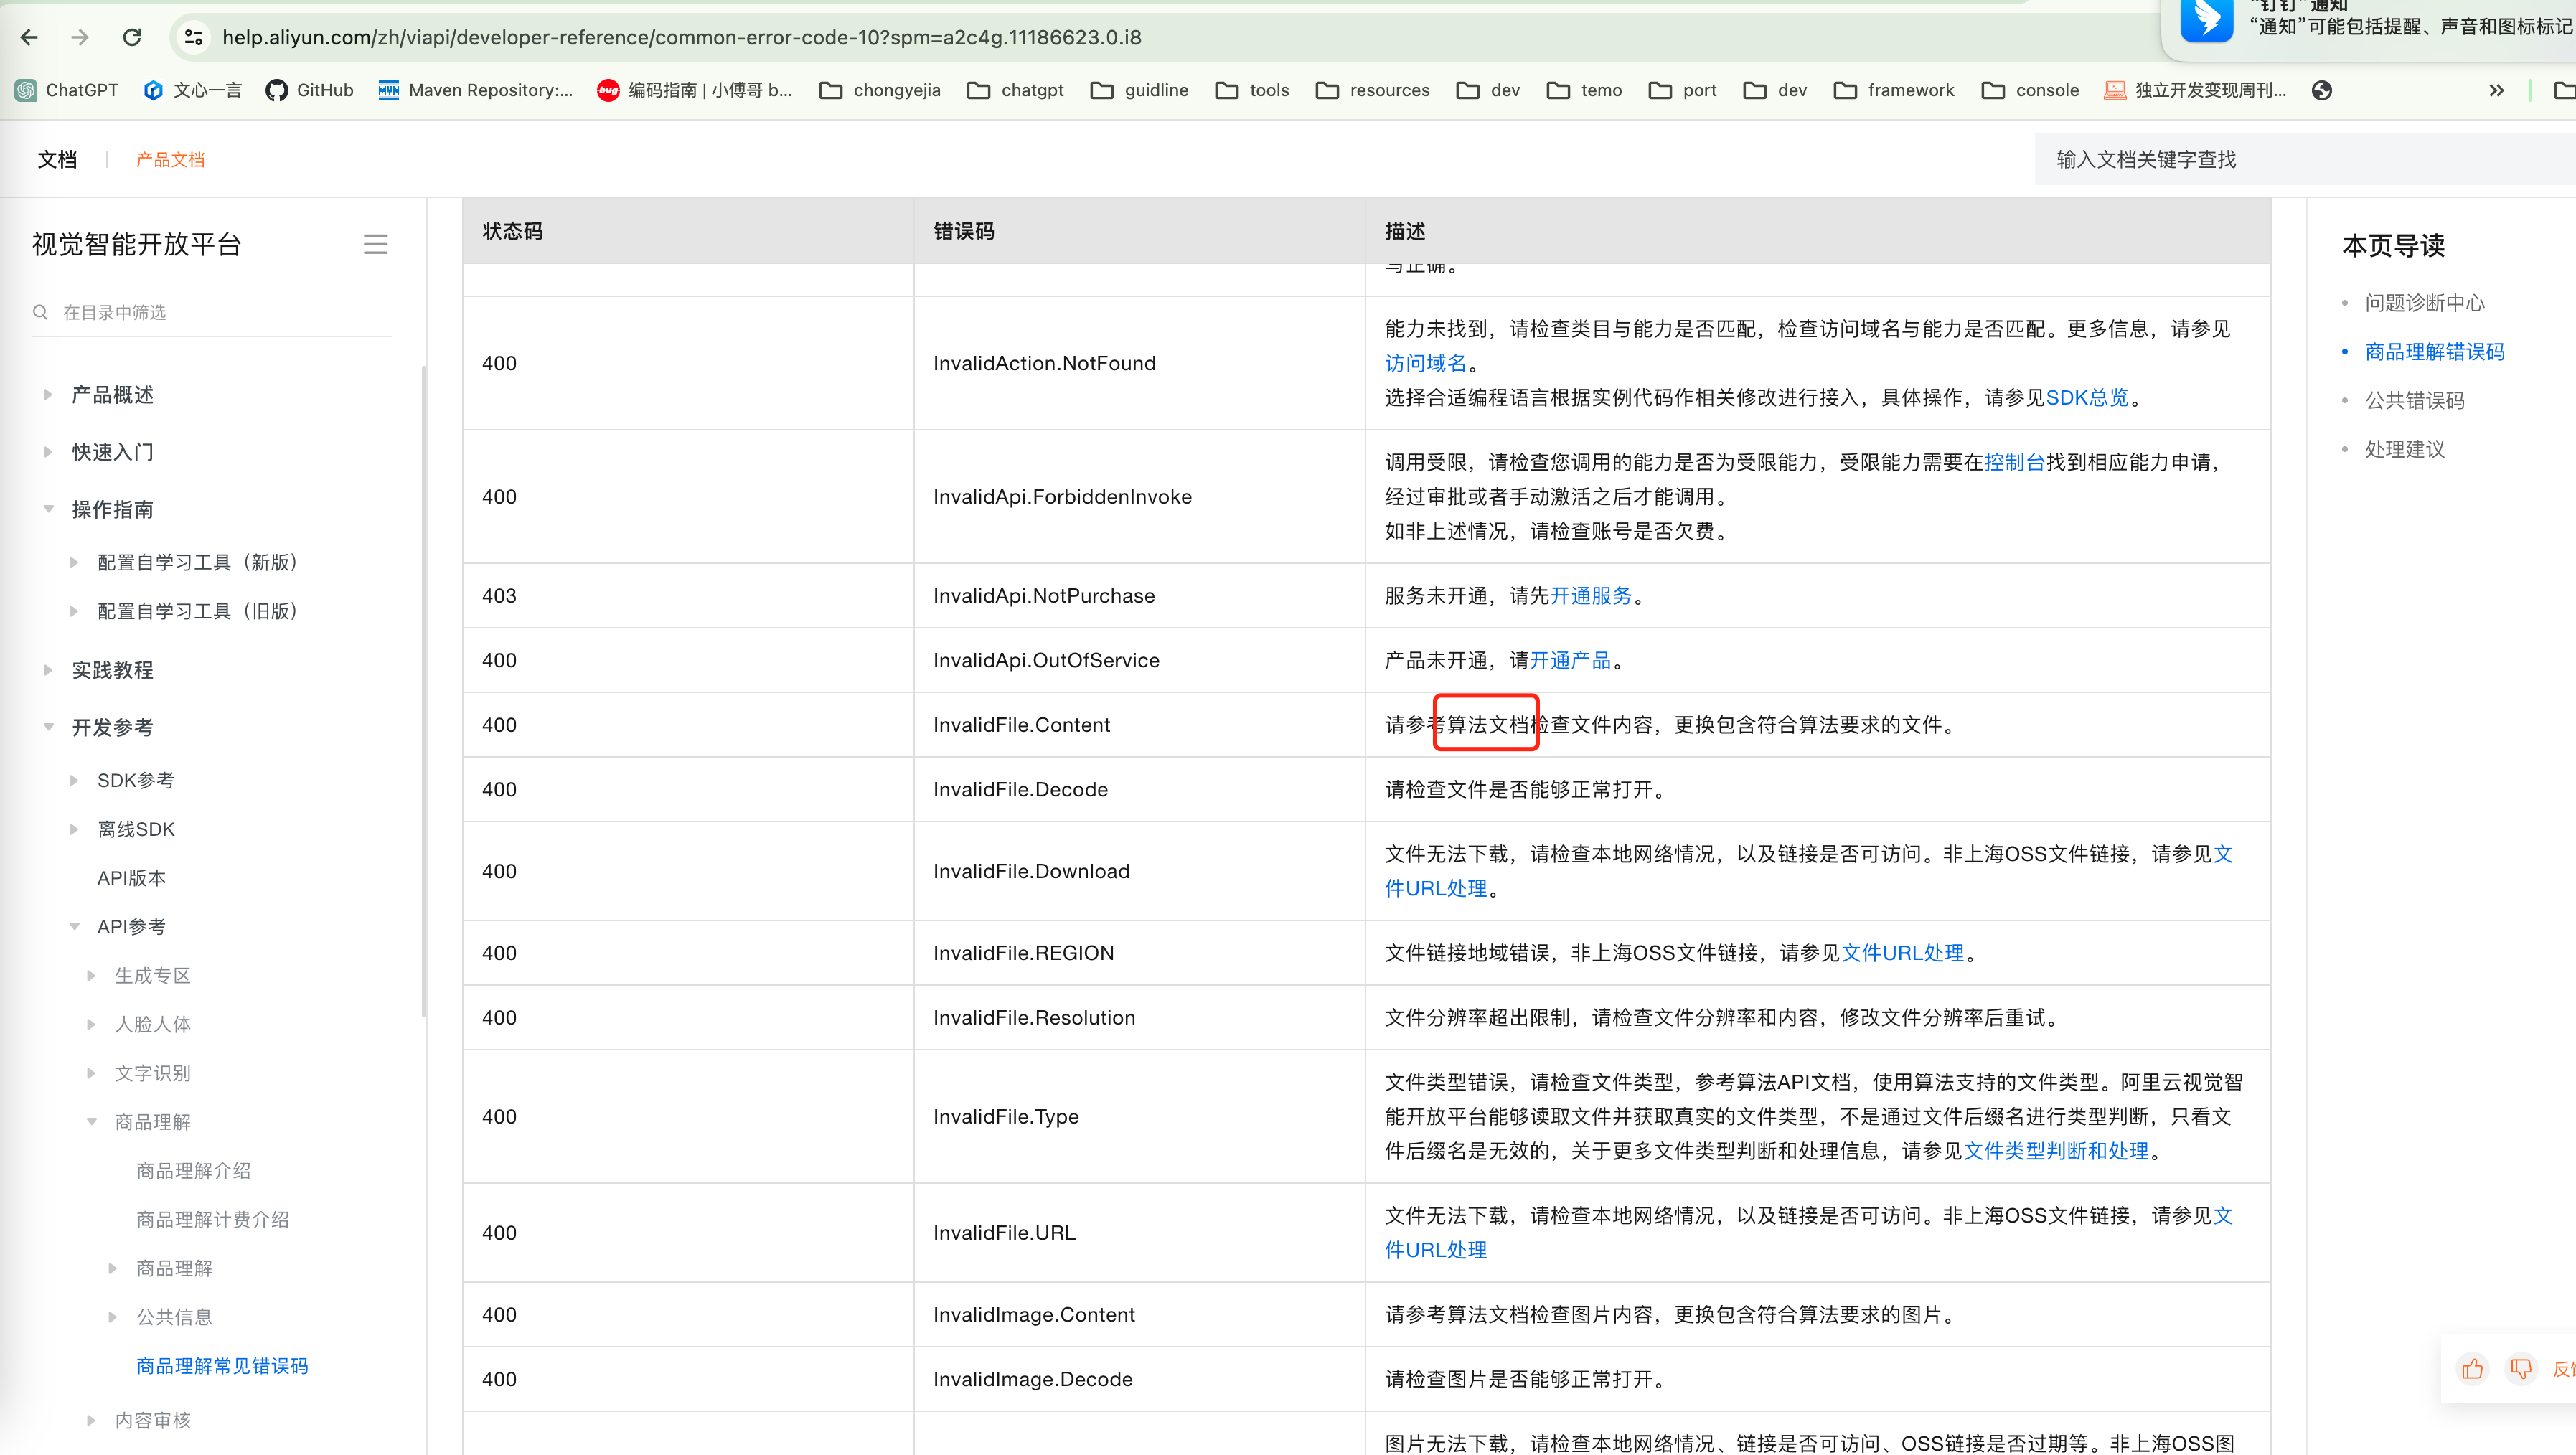Jump to 公共错误码 in the page guide

2414,400
